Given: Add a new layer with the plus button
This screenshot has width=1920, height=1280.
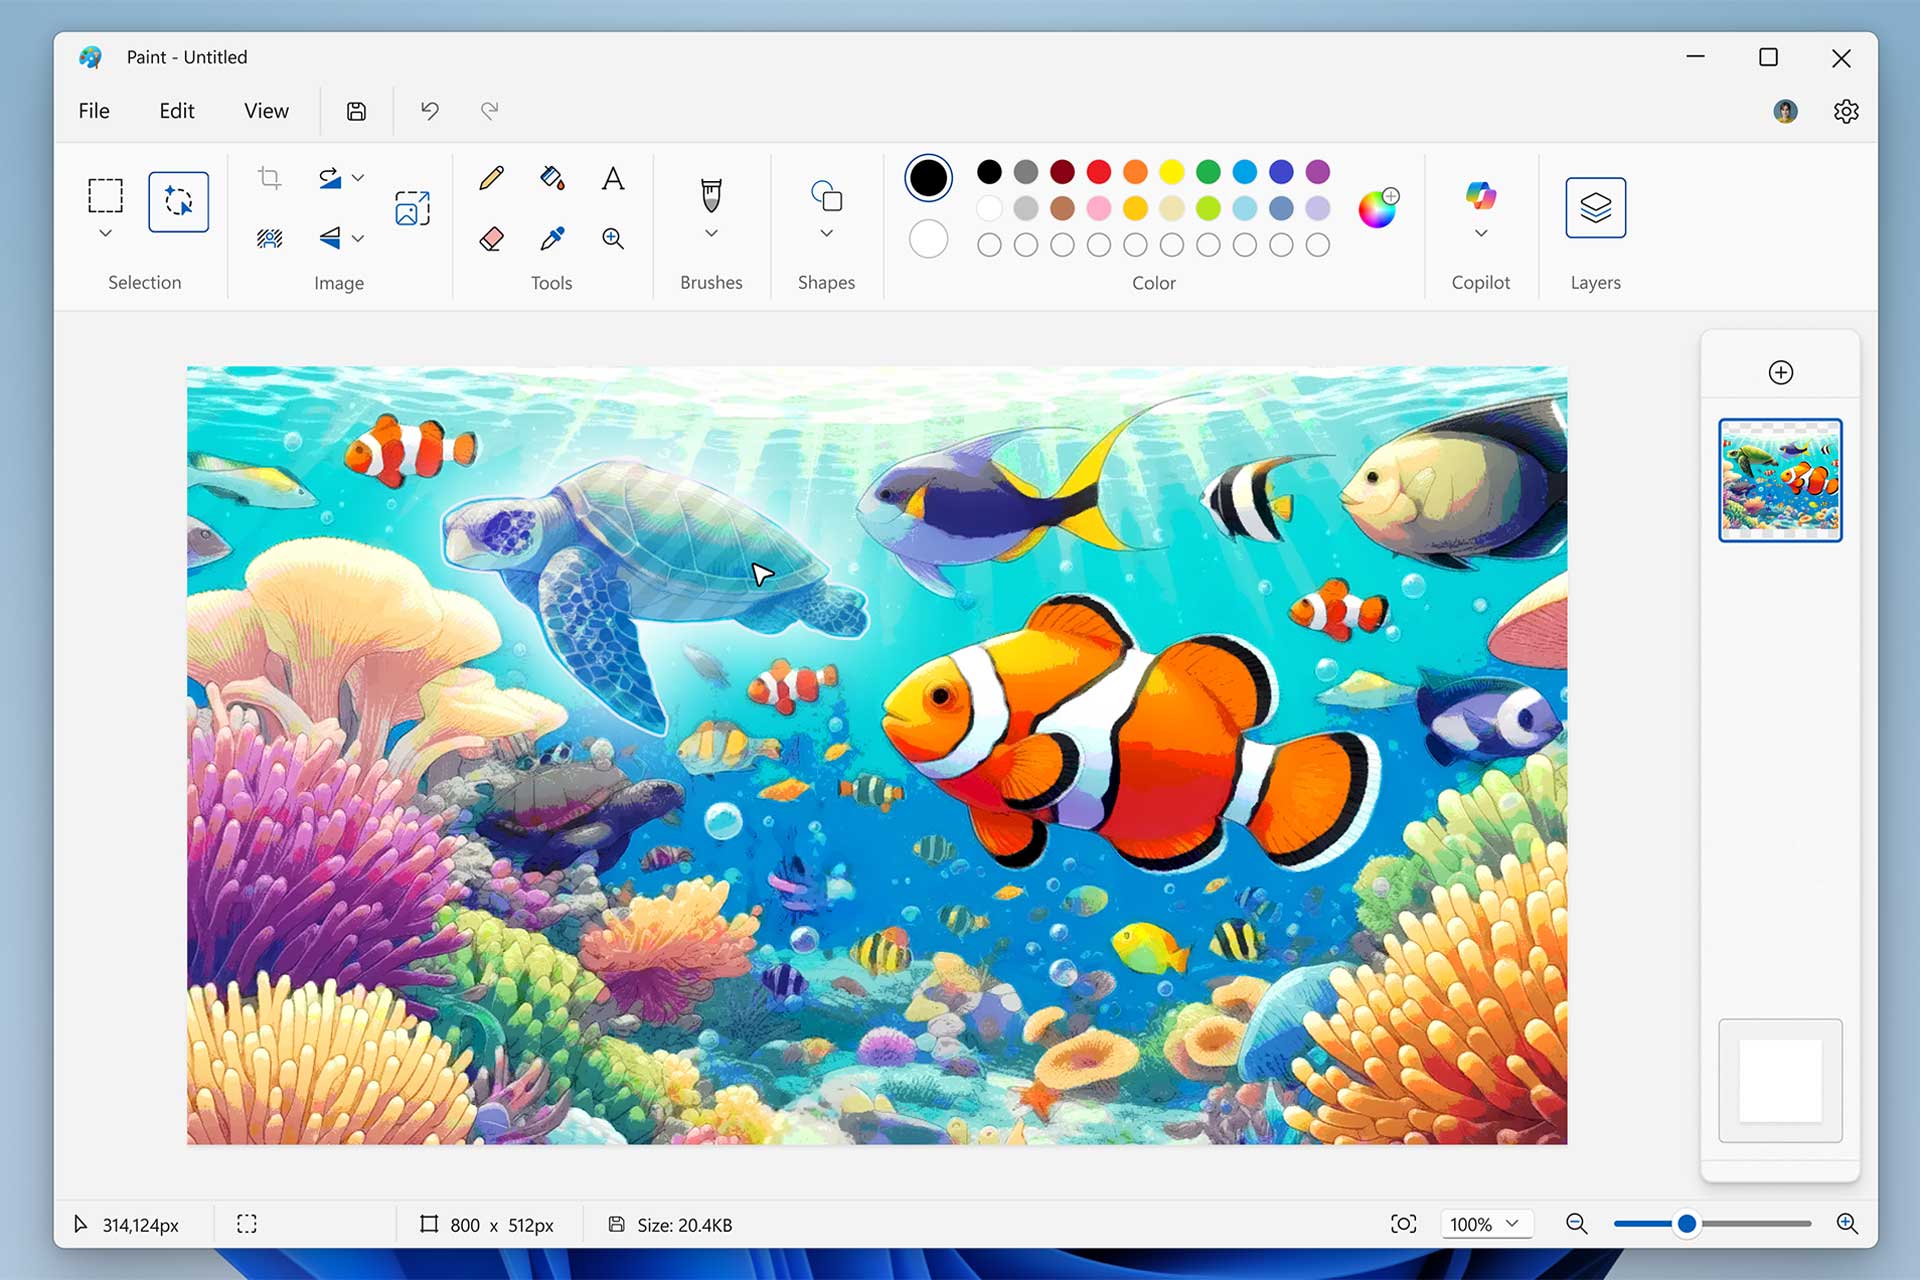Looking at the screenshot, I should pos(1781,372).
